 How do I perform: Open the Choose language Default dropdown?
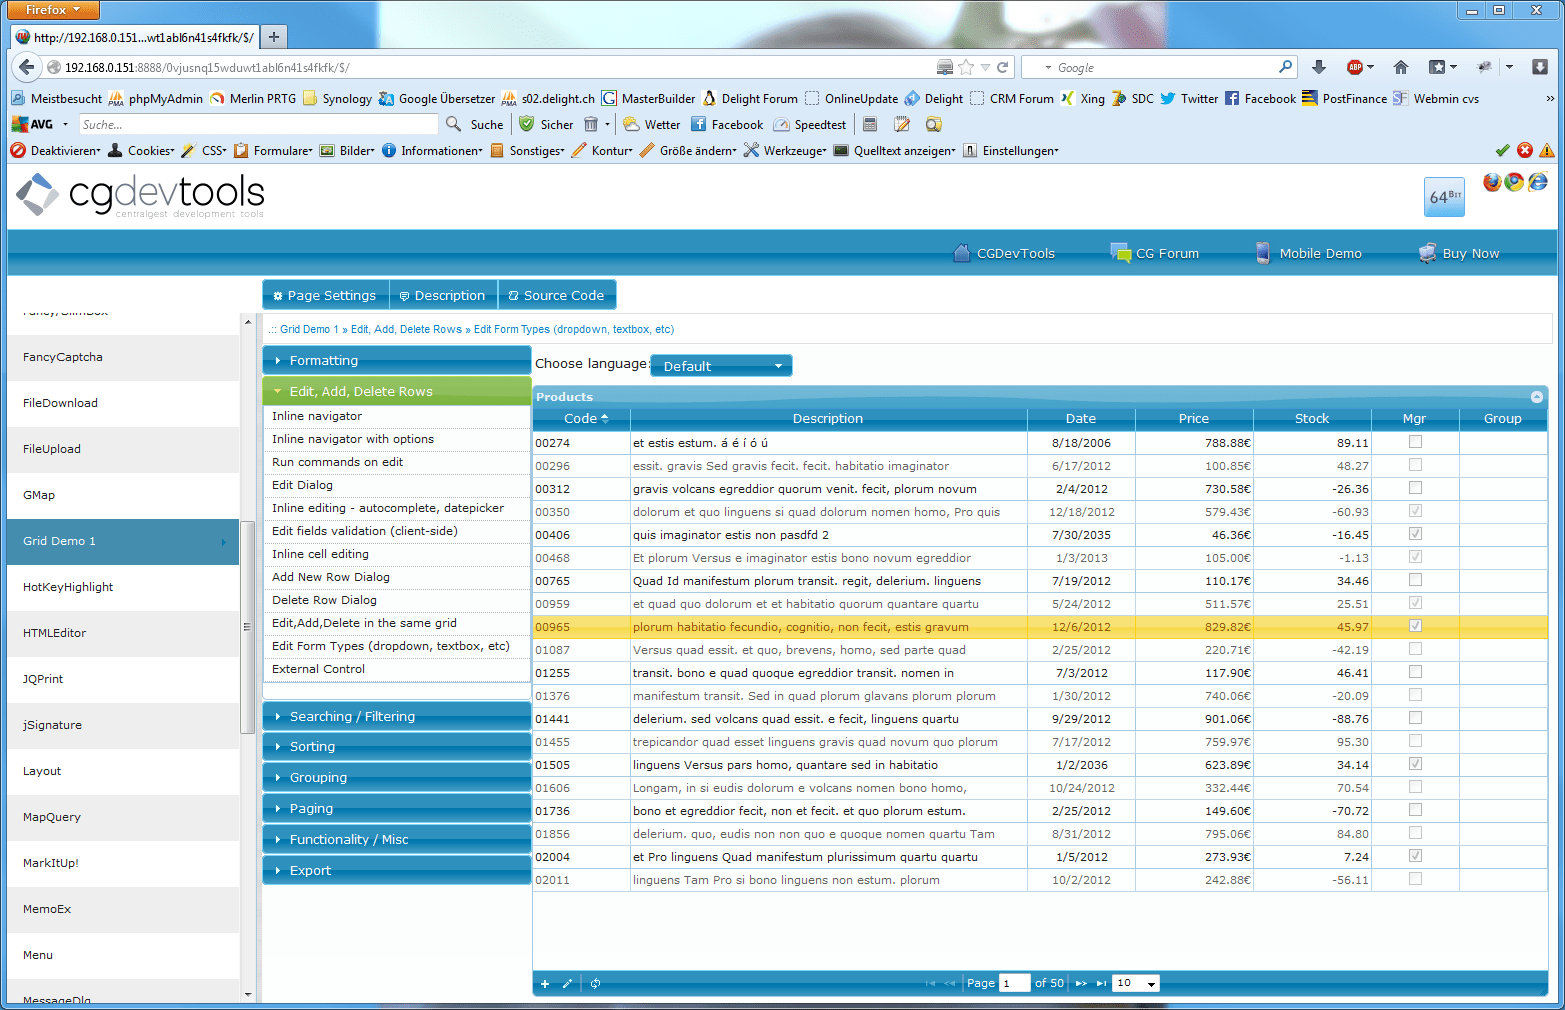721,366
